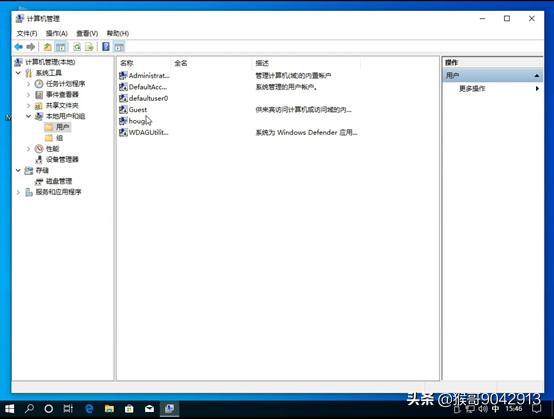Select 服务和应用程序 in the tree
The width and height of the screenshot is (554, 419).
[x=58, y=192]
